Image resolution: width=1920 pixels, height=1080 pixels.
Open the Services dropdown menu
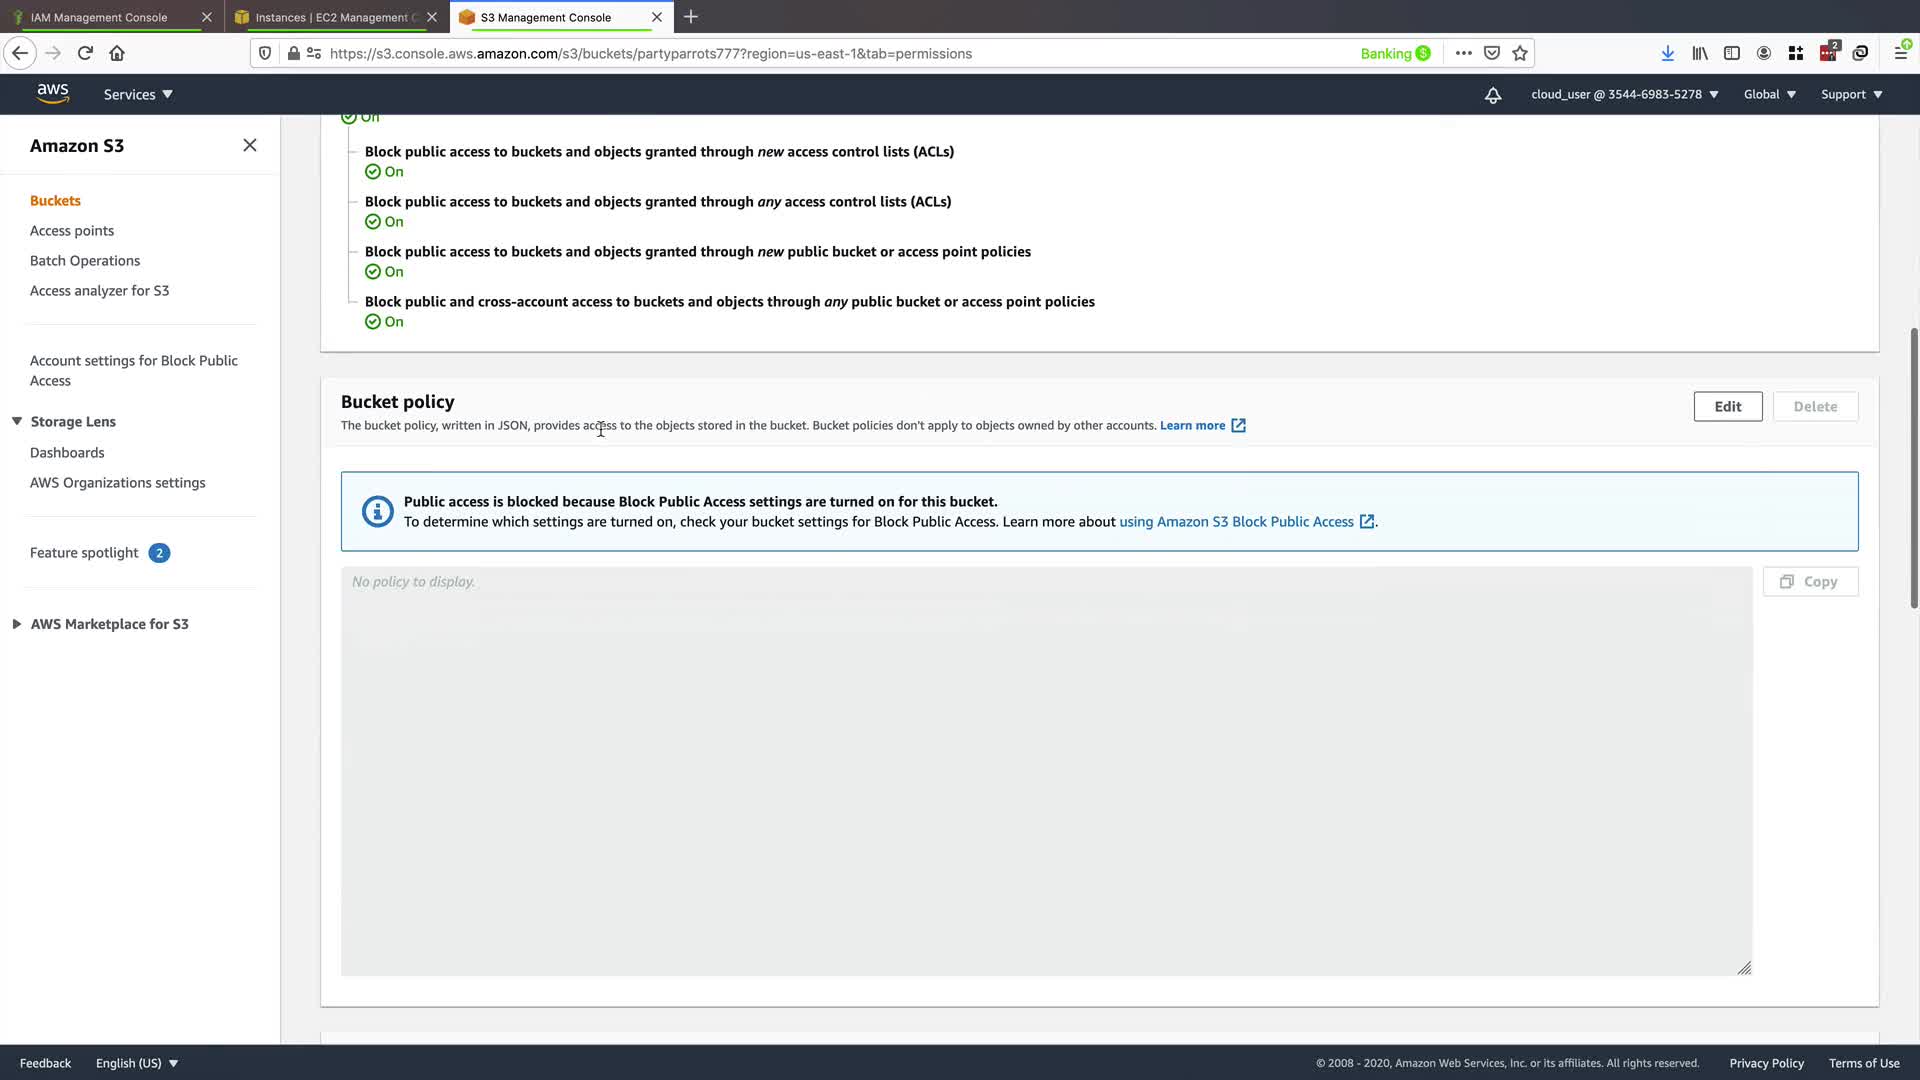(138, 94)
